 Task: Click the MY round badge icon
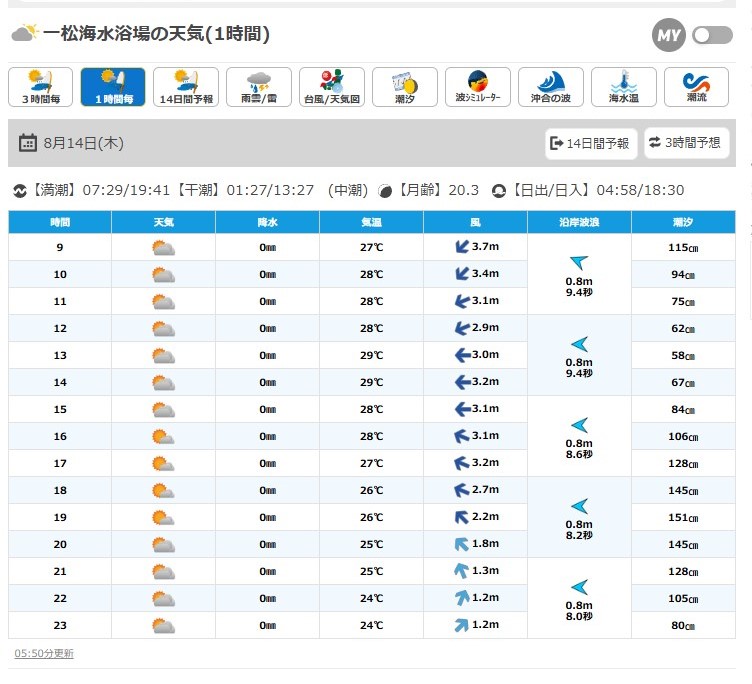click(x=669, y=35)
